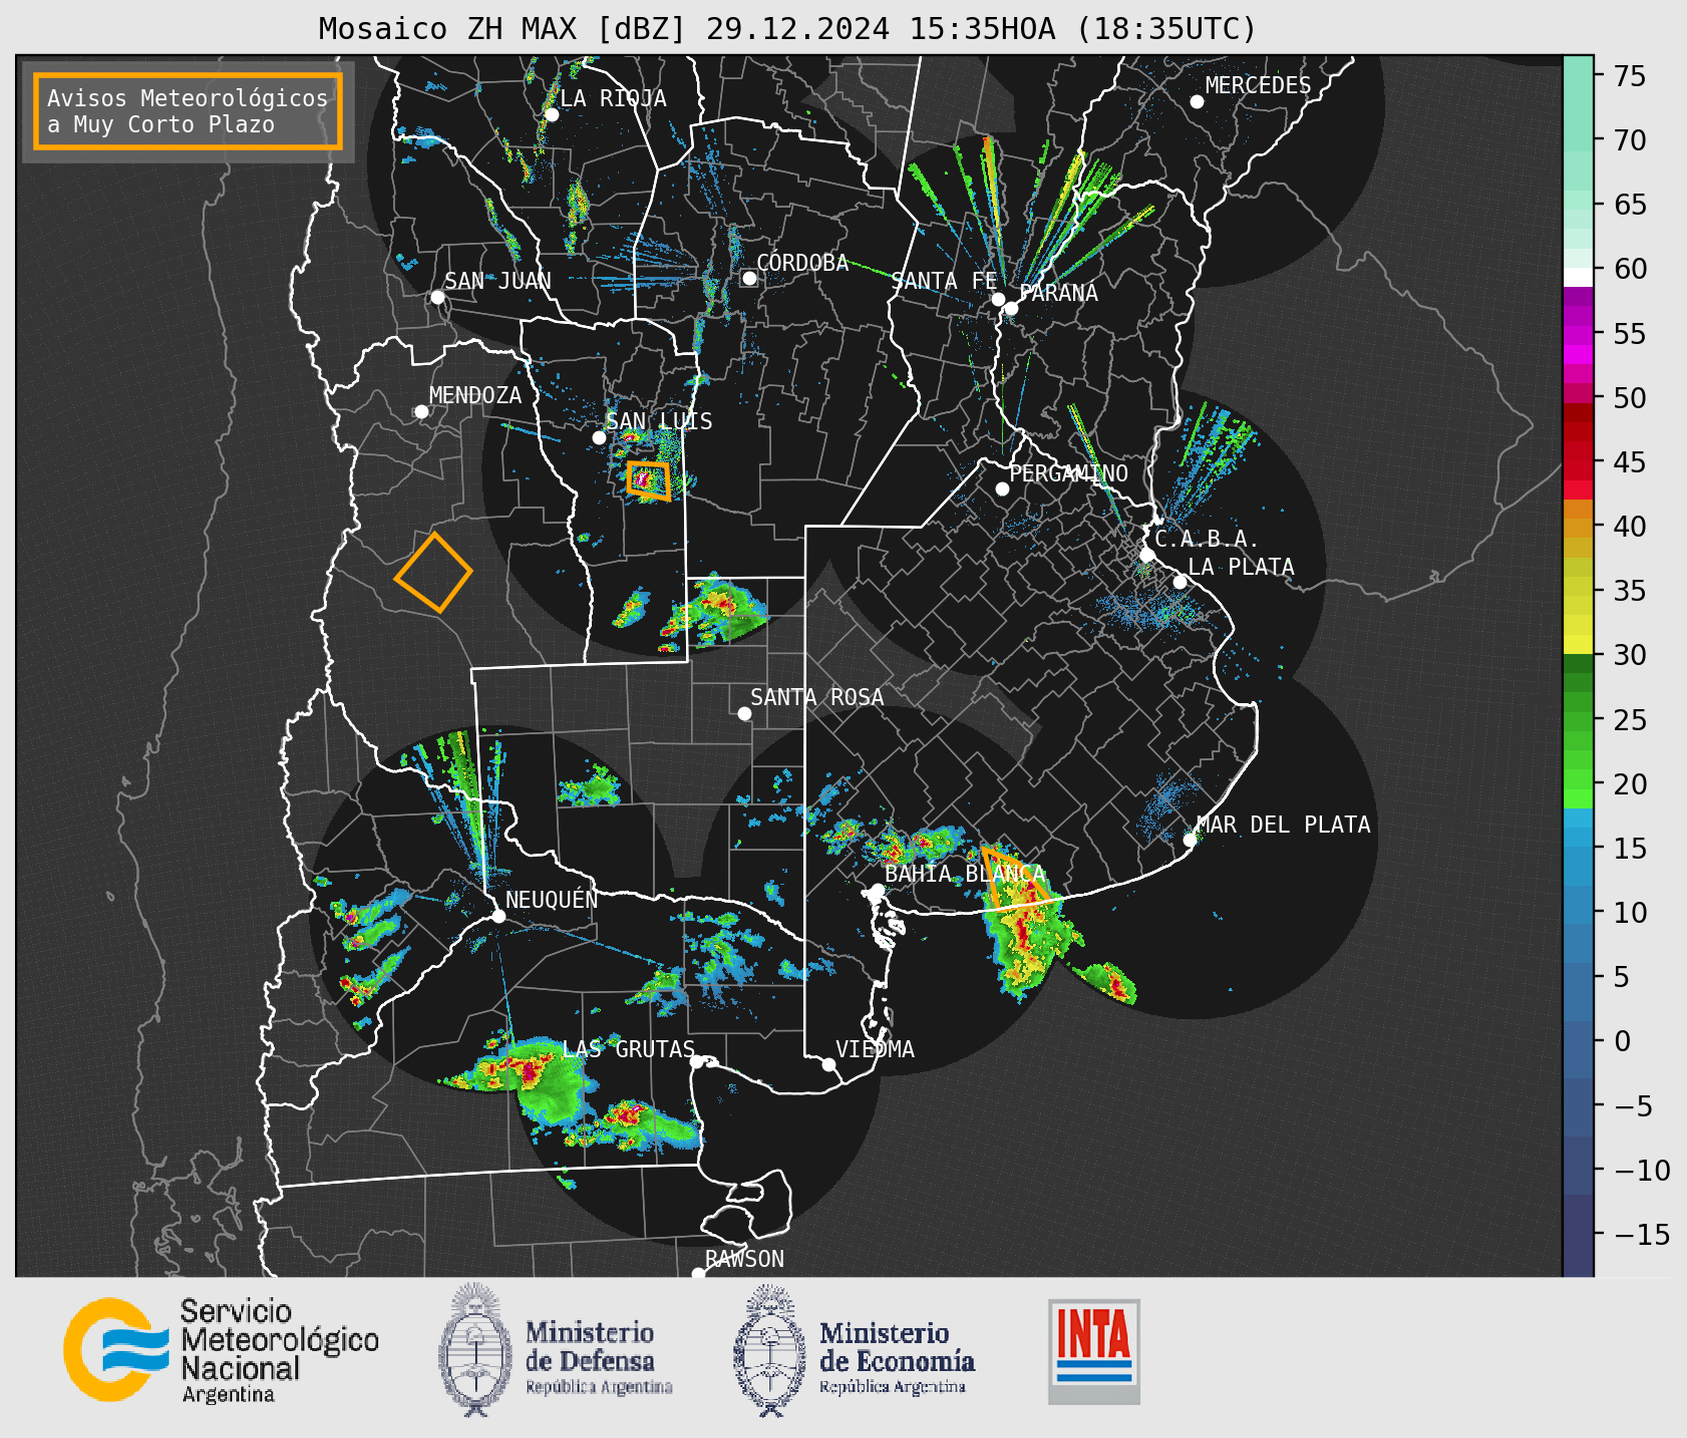Click the RAWSON city label
The height and width of the screenshot is (1438, 1687).
(745, 1259)
